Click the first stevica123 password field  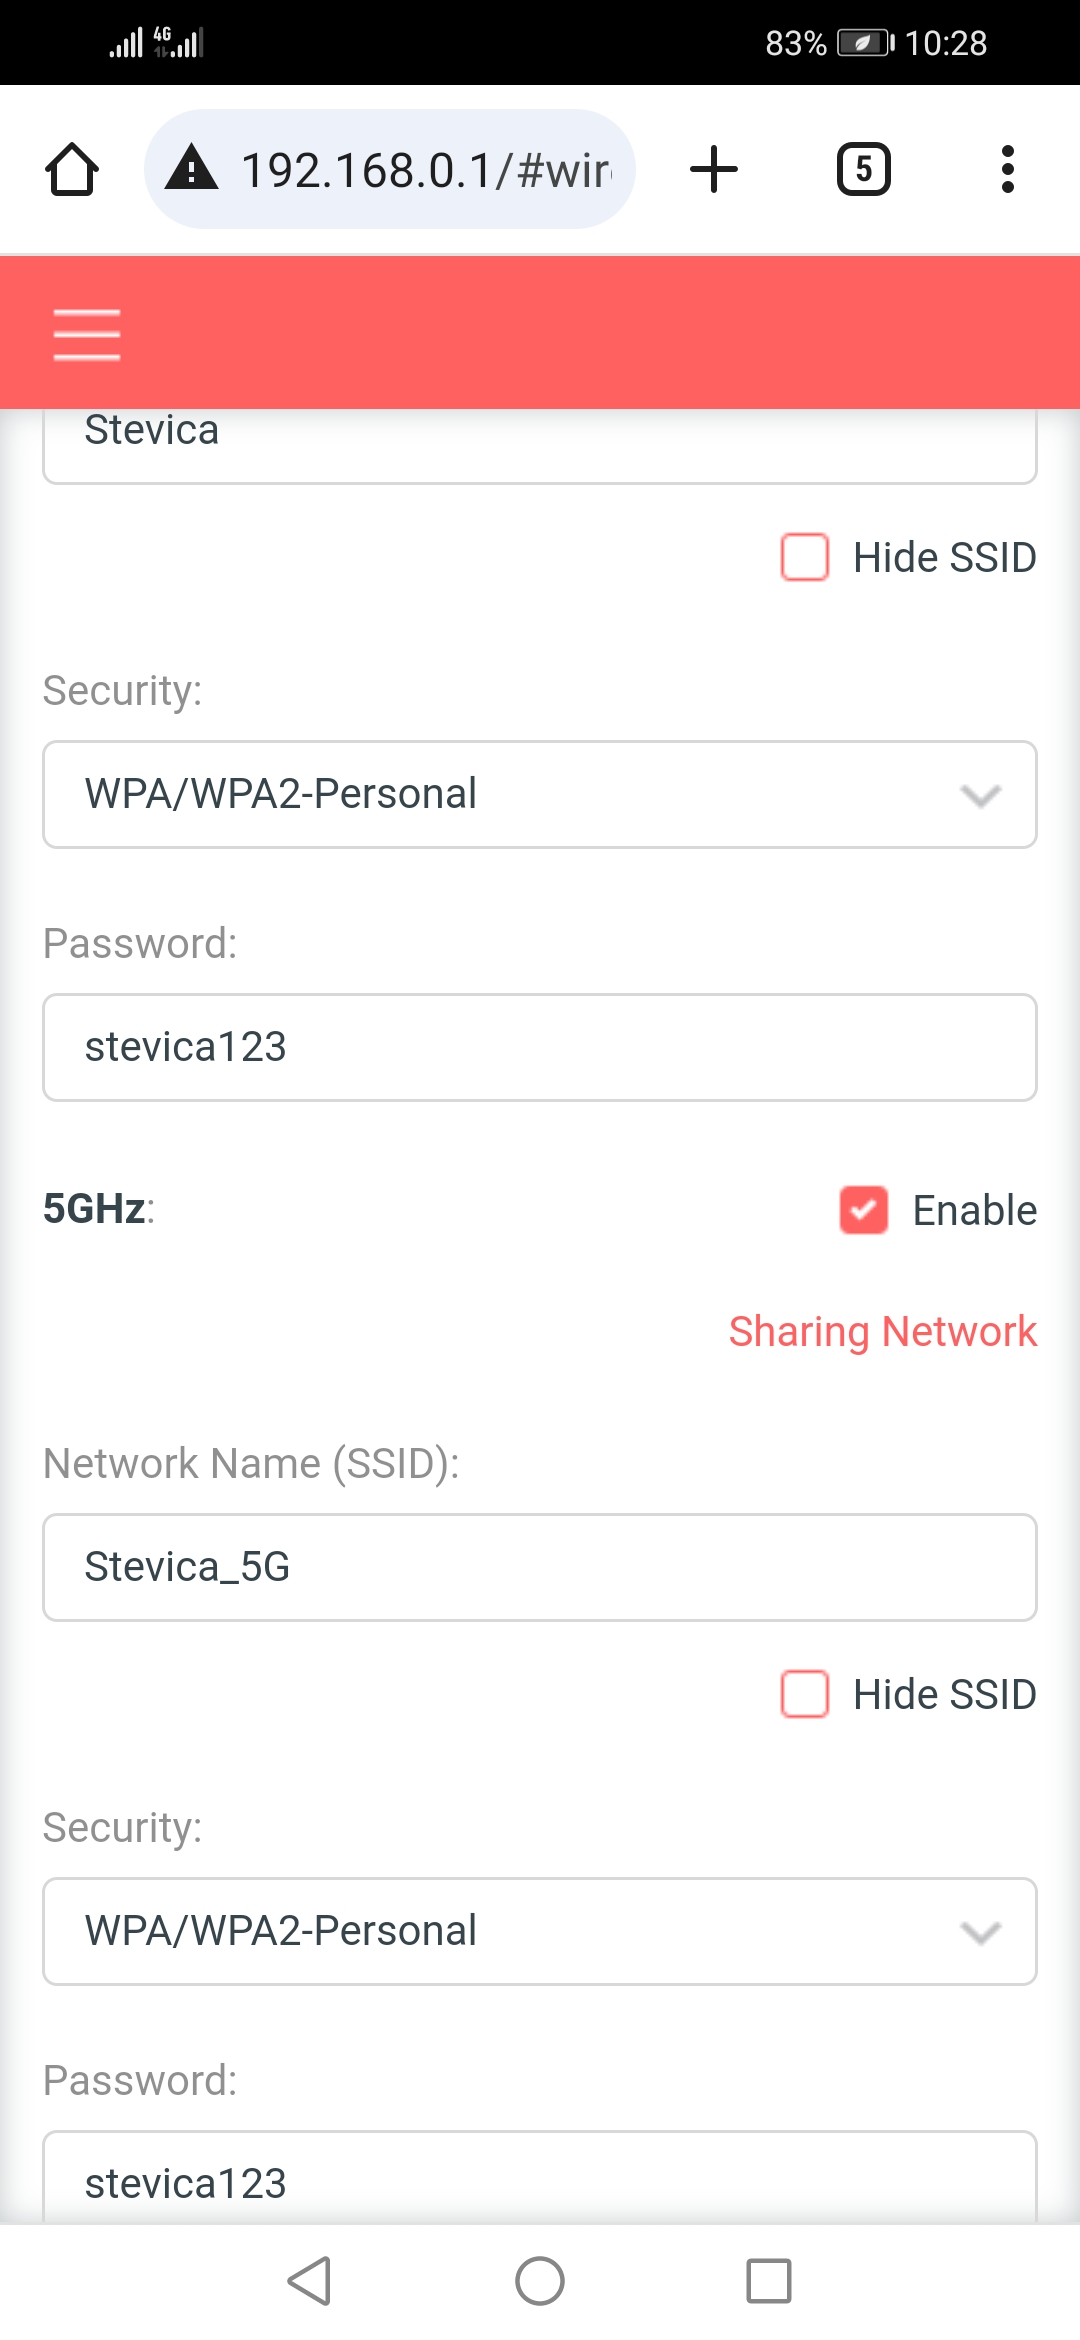pyautogui.click(x=540, y=1047)
